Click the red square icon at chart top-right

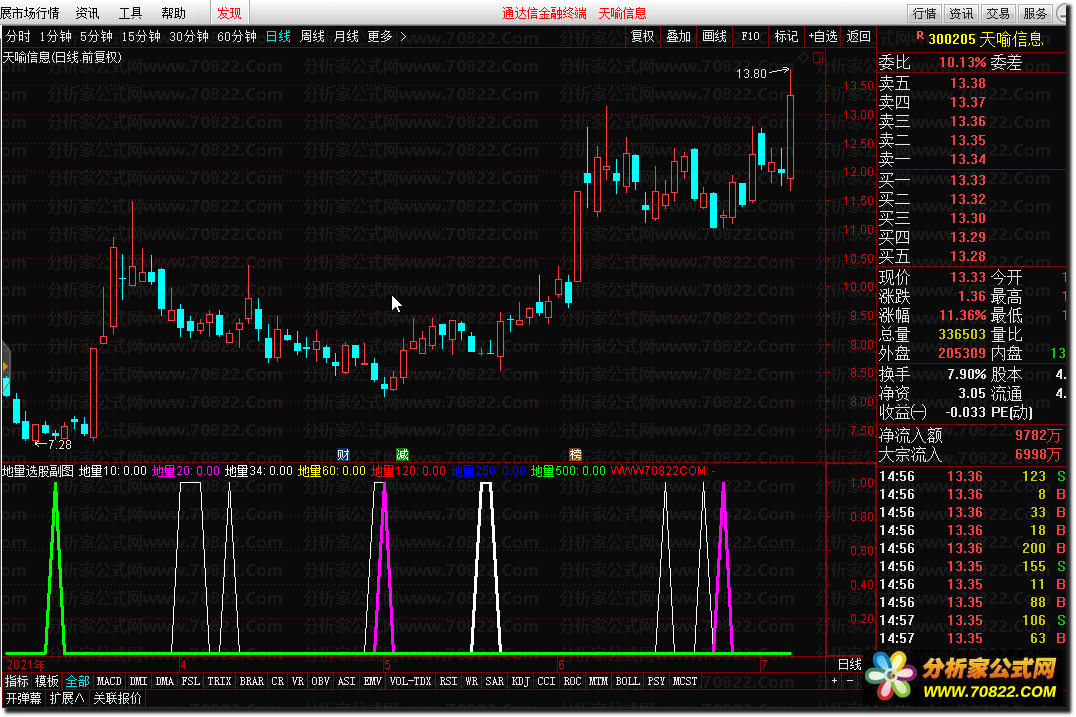(x=817, y=57)
